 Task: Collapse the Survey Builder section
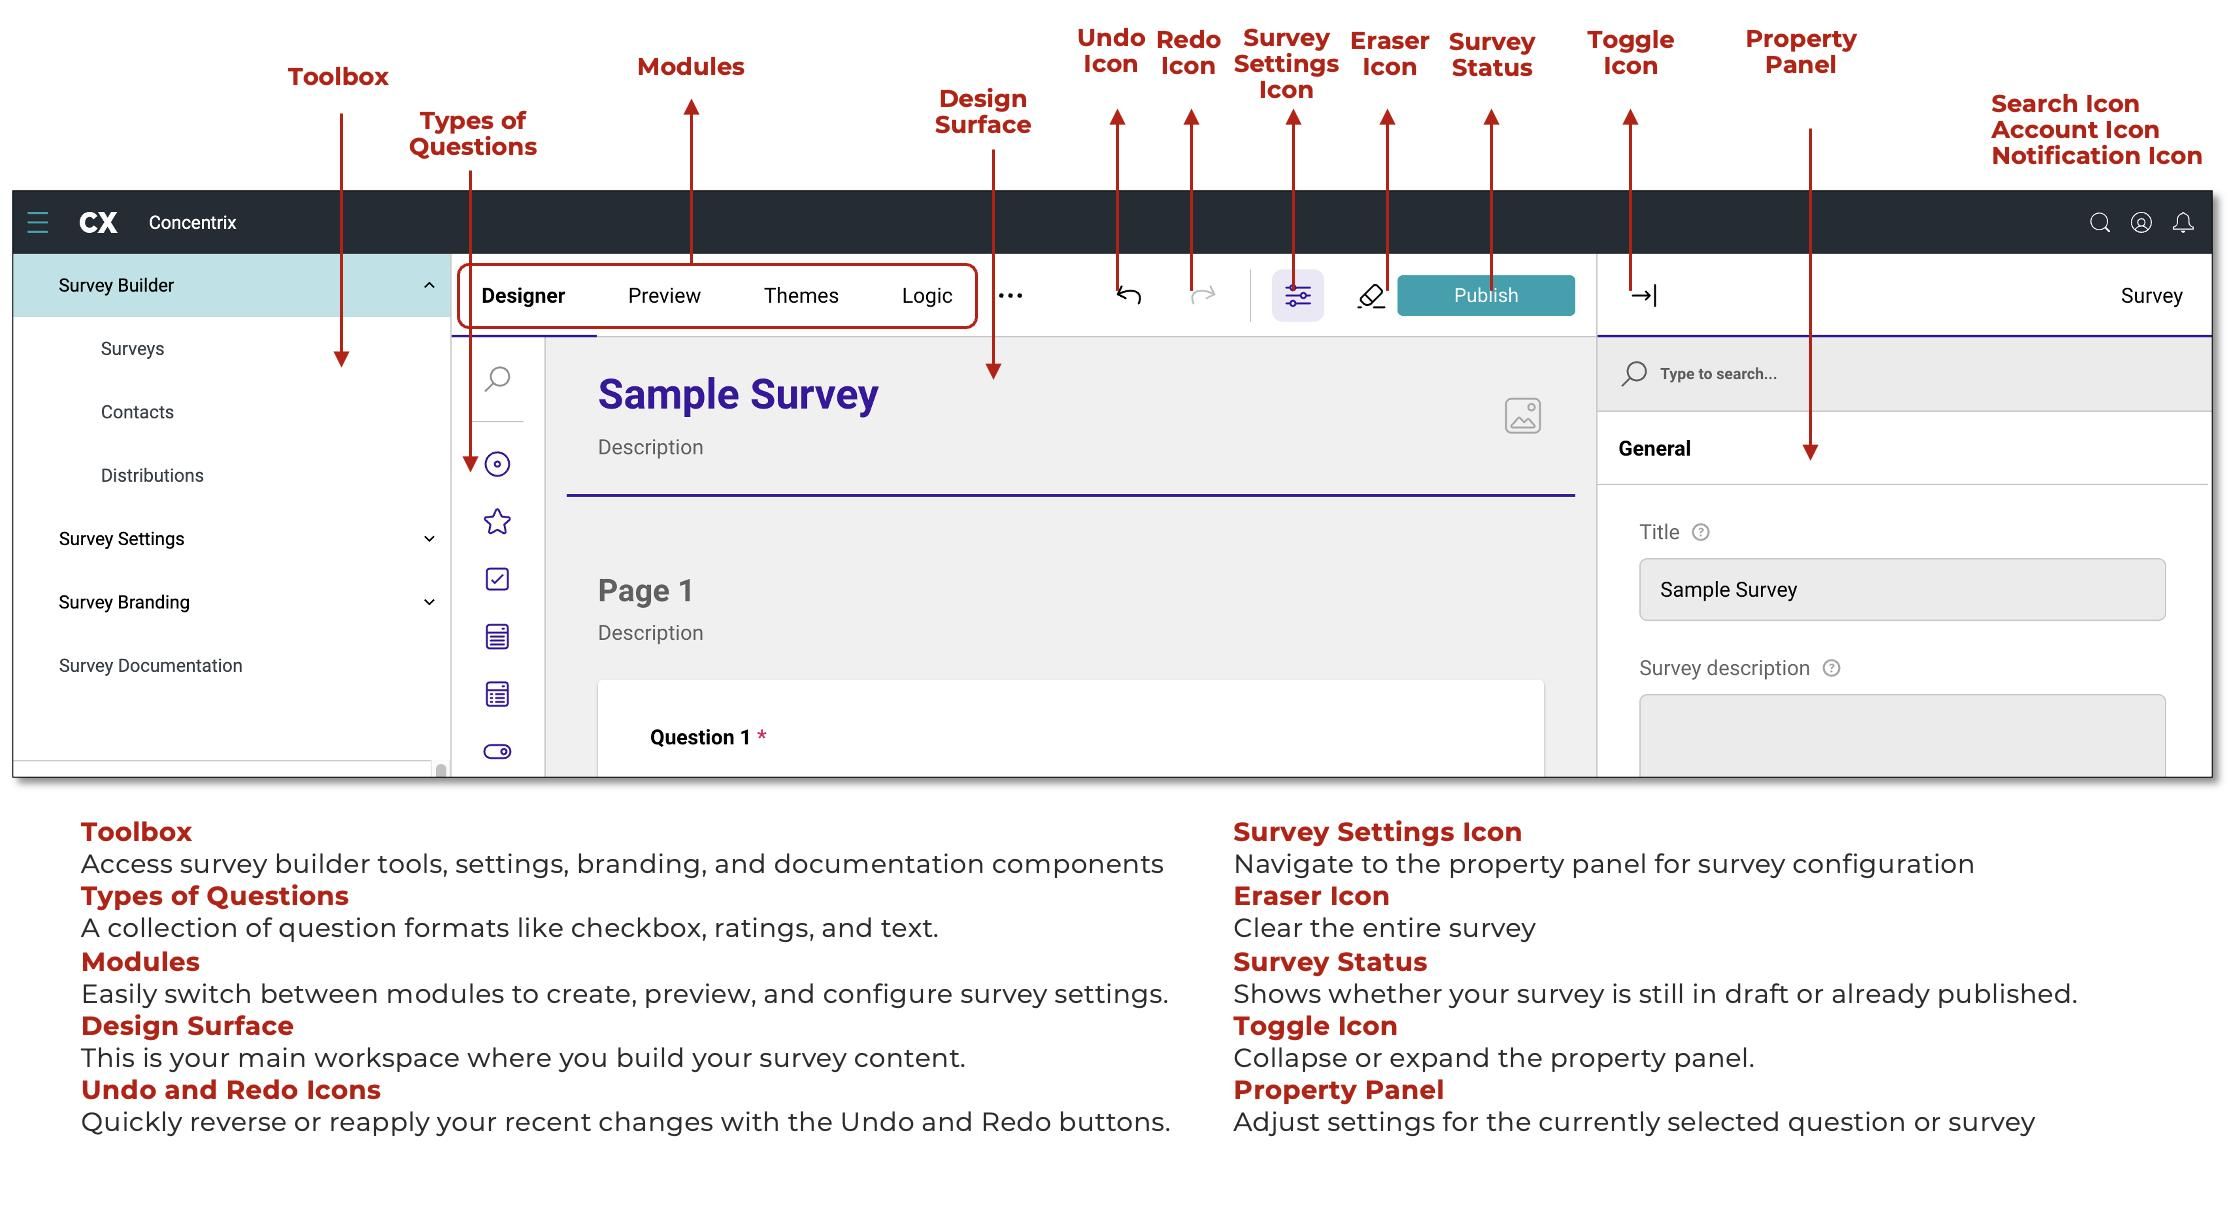coord(429,286)
